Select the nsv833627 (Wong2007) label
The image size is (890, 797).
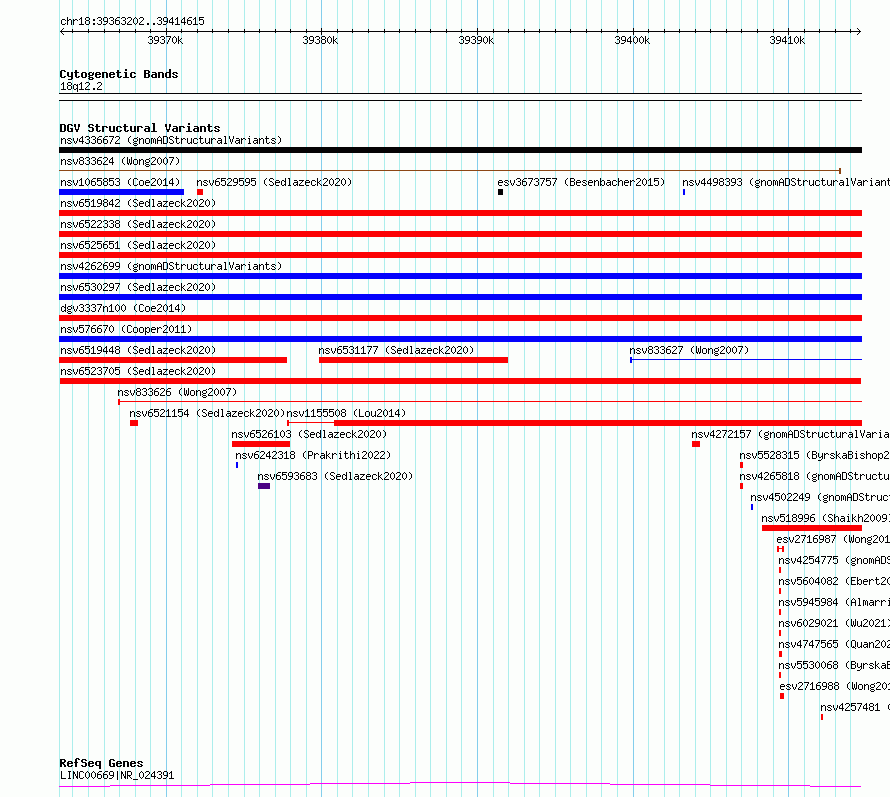pyautogui.click(x=689, y=350)
